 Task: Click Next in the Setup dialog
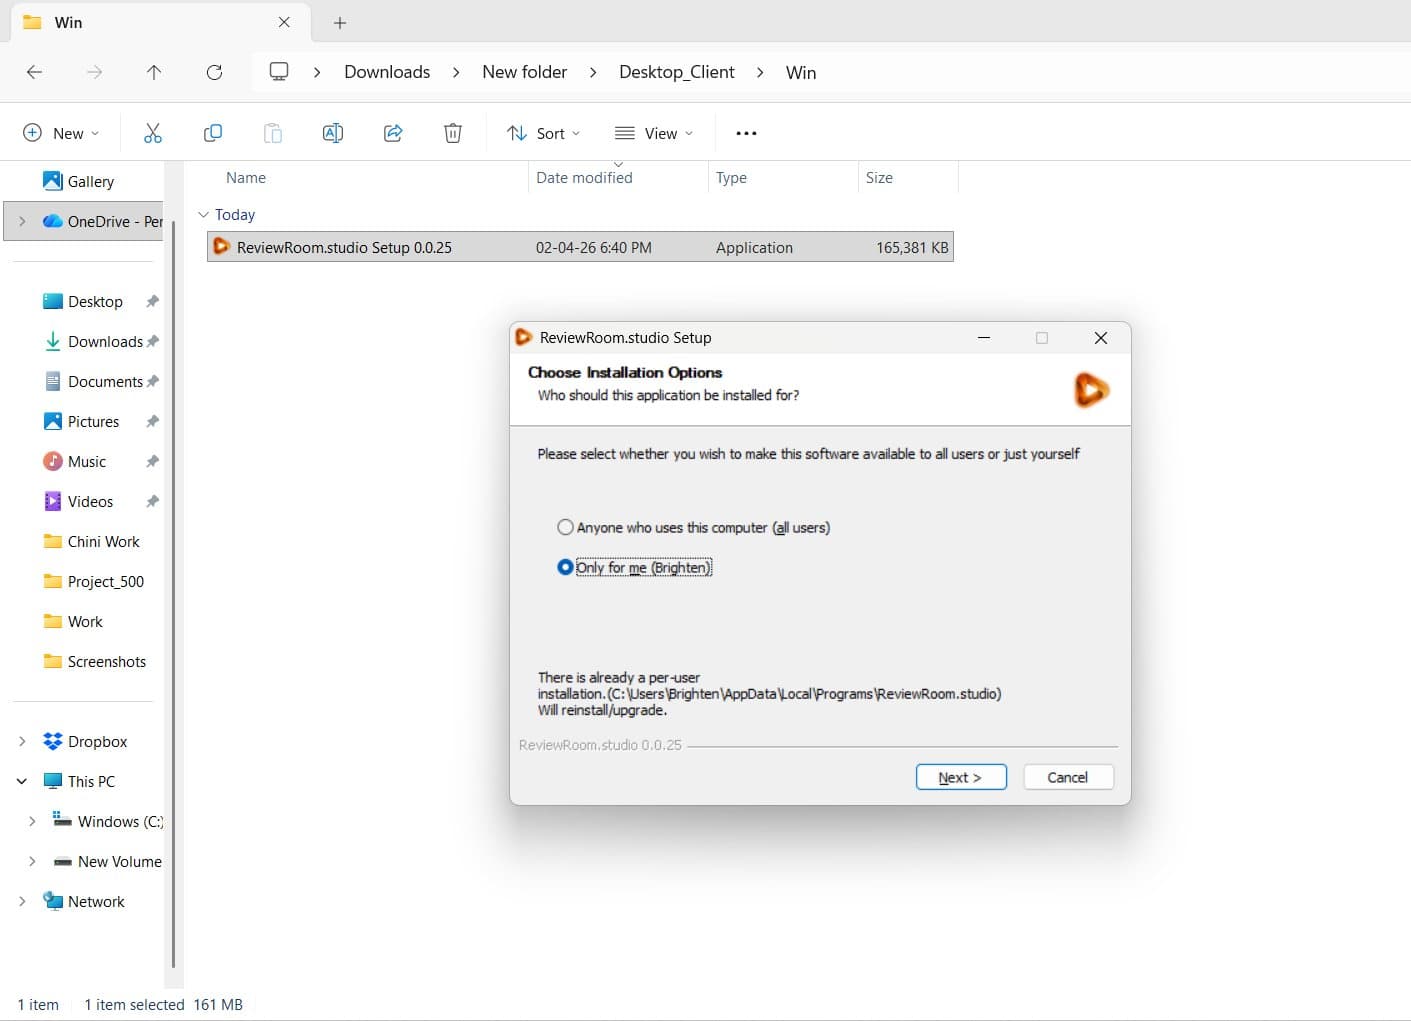point(961,777)
